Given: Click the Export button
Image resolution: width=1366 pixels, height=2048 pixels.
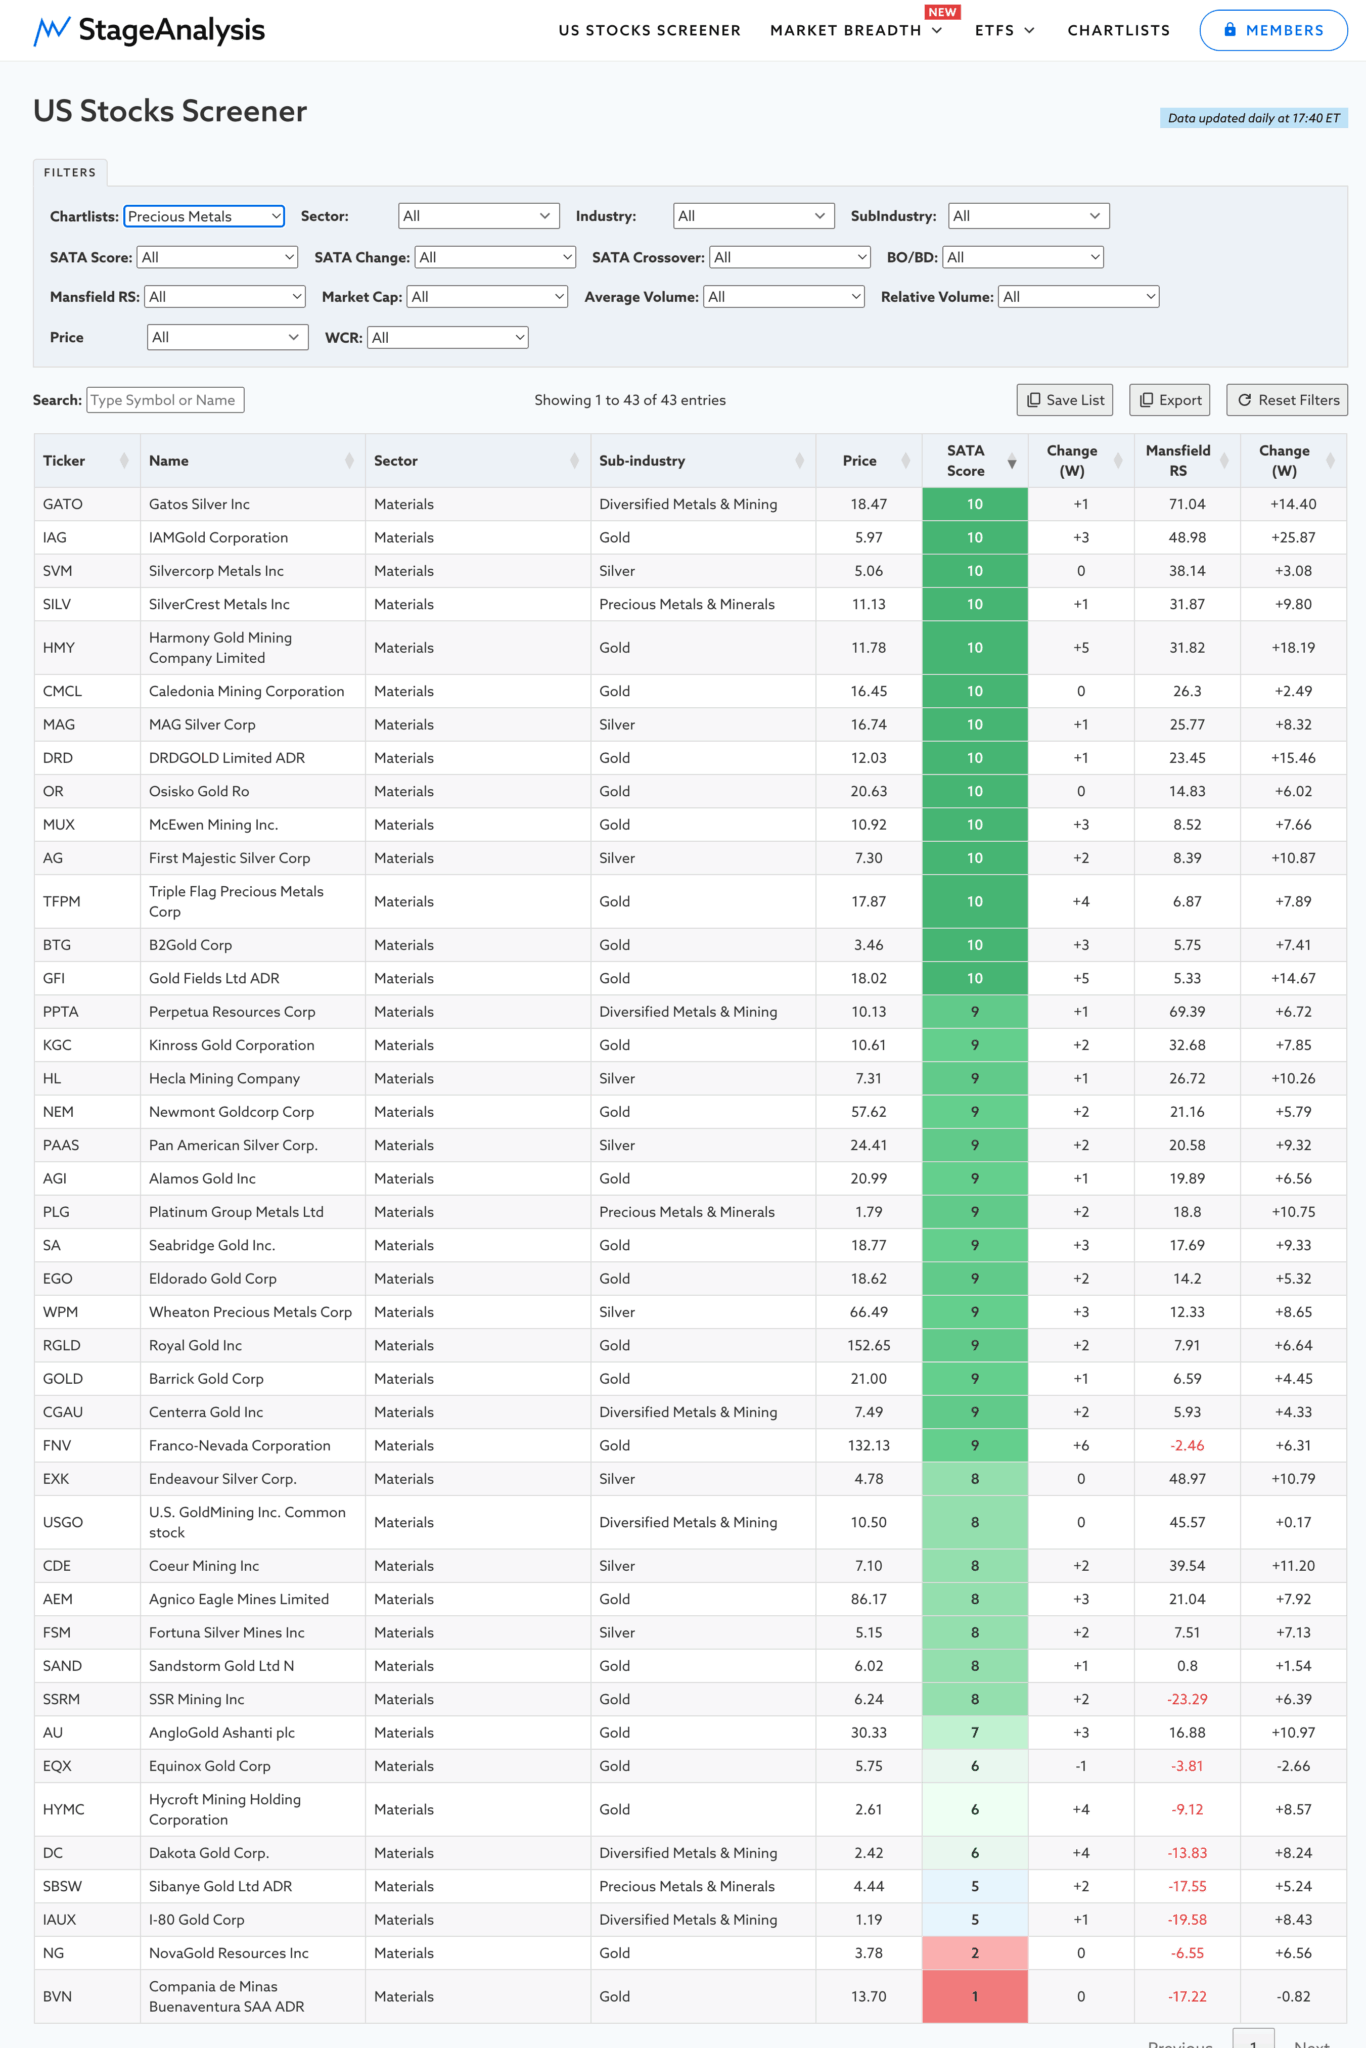Looking at the screenshot, I should point(1170,400).
